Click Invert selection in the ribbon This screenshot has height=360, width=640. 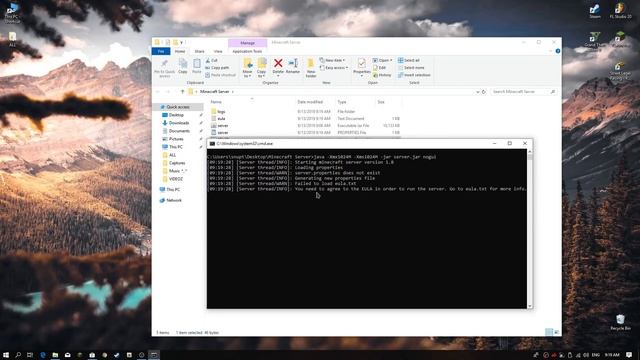[414, 75]
